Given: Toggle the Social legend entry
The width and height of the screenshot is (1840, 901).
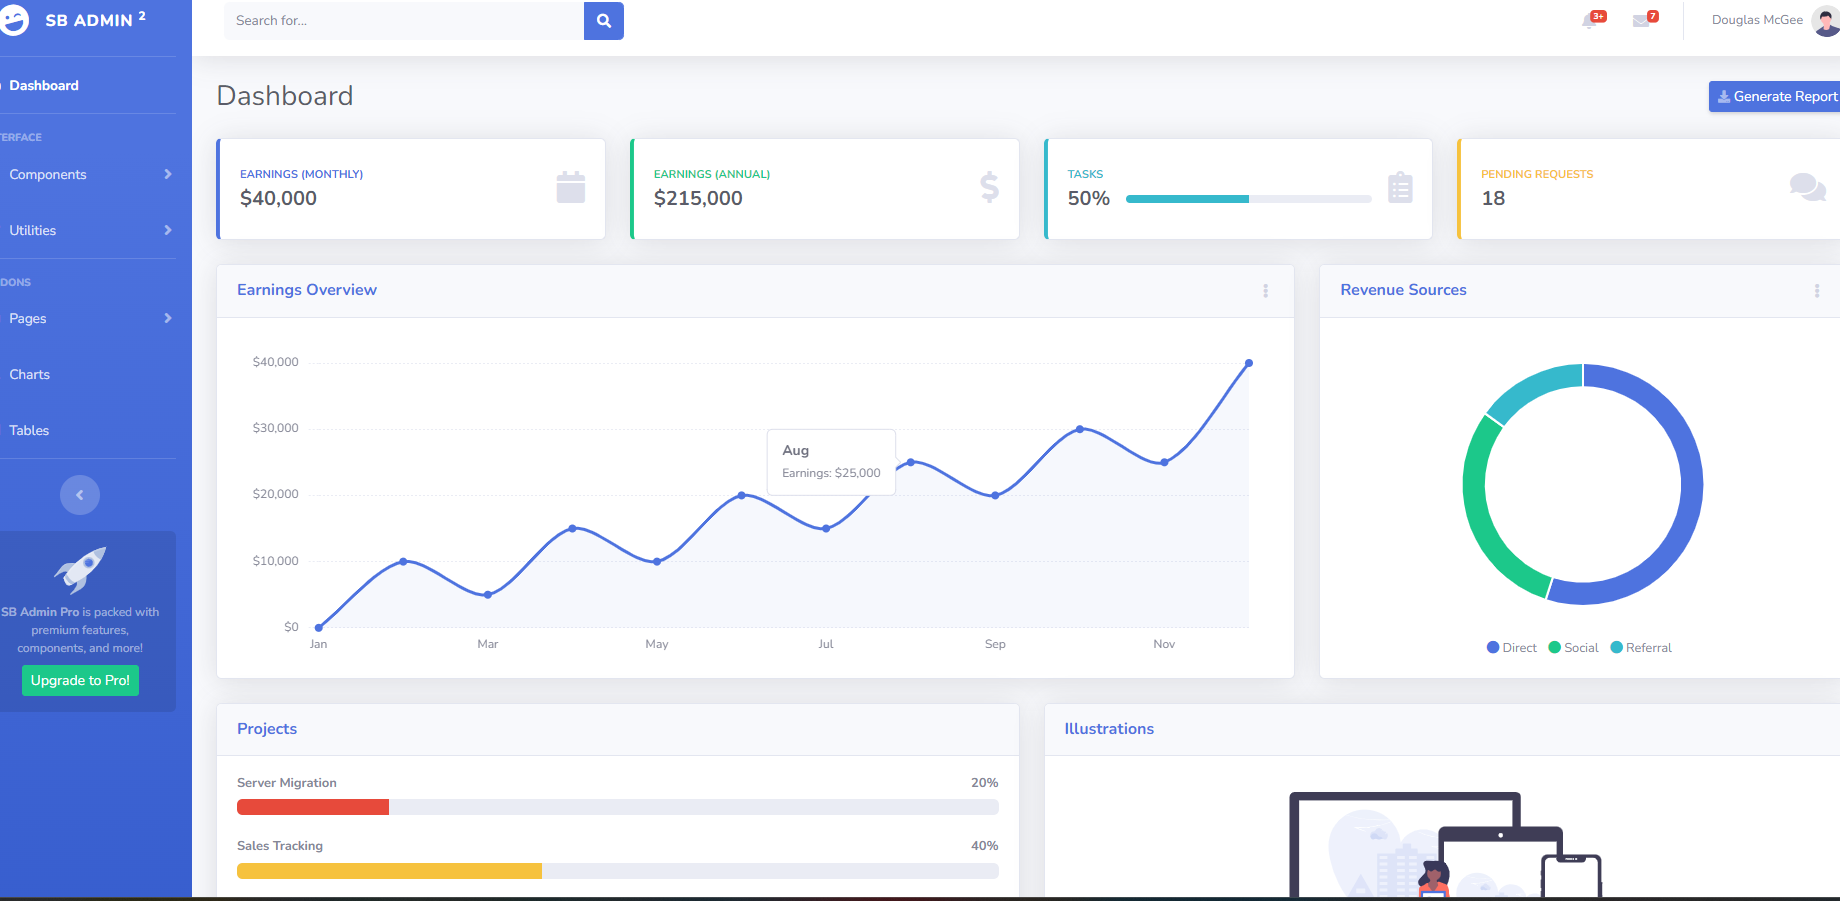Looking at the screenshot, I should 1574,648.
